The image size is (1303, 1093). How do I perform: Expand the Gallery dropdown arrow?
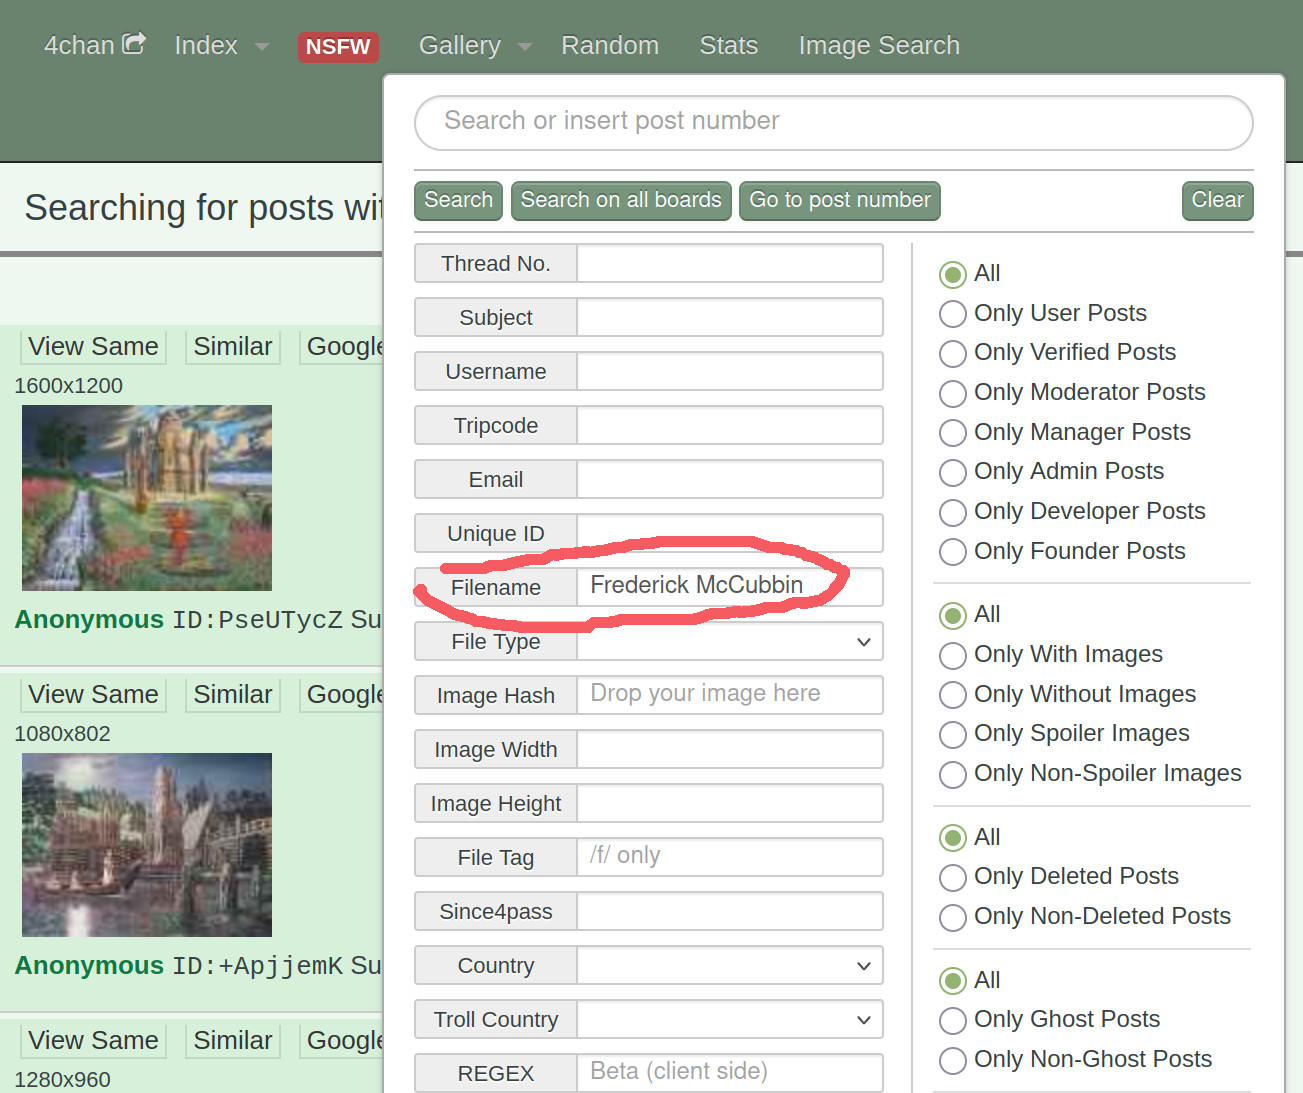(x=525, y=47)
